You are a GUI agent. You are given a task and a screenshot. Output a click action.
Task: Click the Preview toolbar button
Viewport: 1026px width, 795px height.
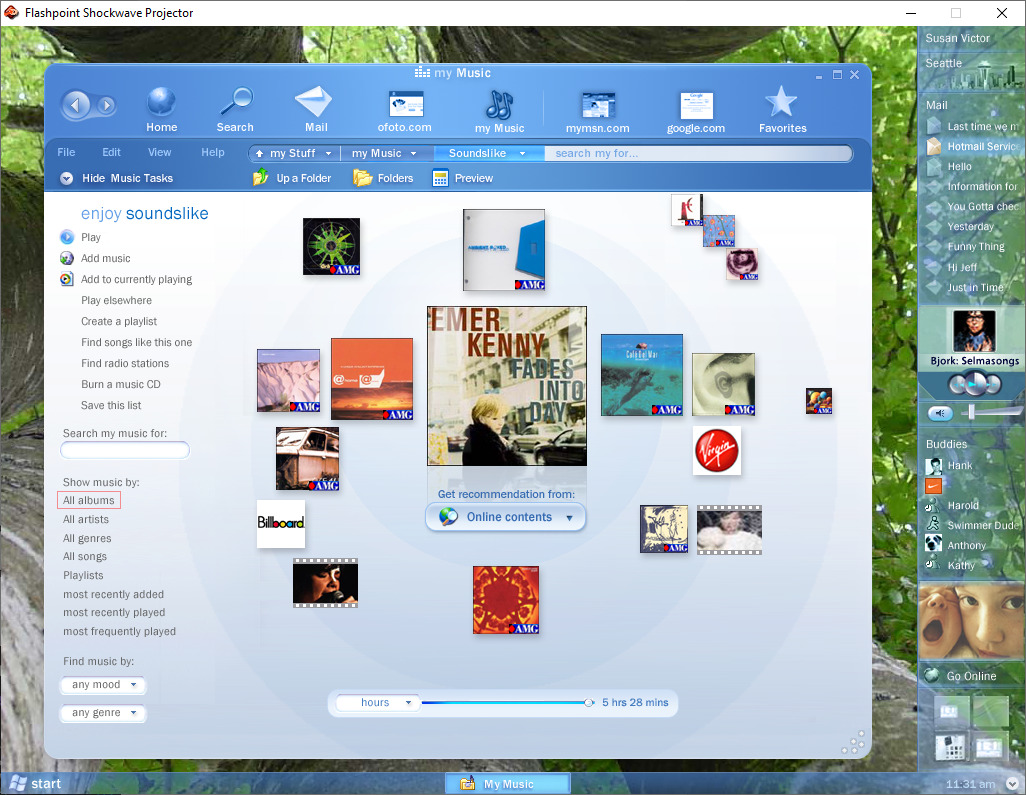[x=463, y=178]
